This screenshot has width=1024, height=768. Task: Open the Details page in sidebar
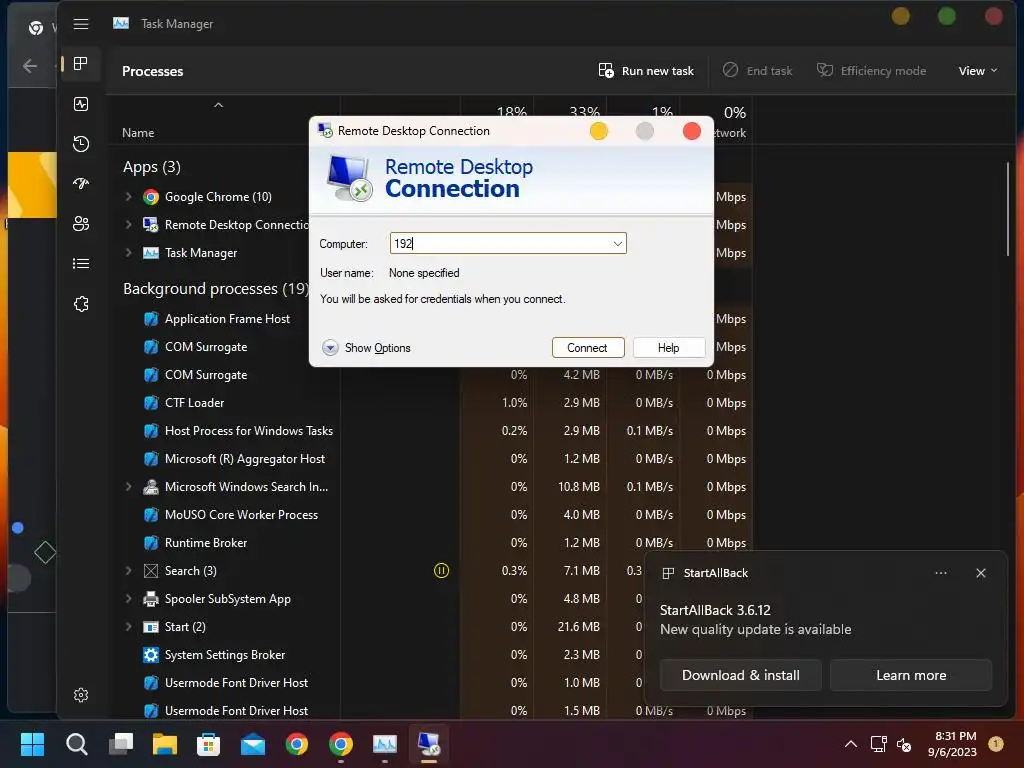pos(81,263)
